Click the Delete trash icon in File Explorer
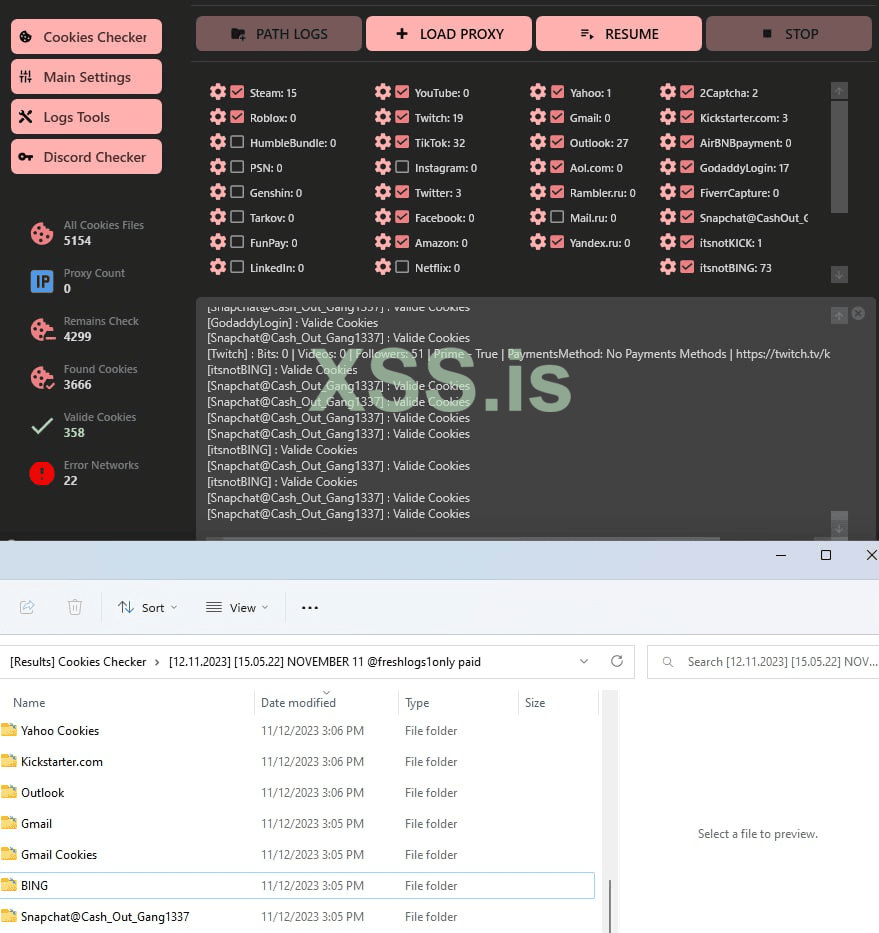 pos(74,607)
